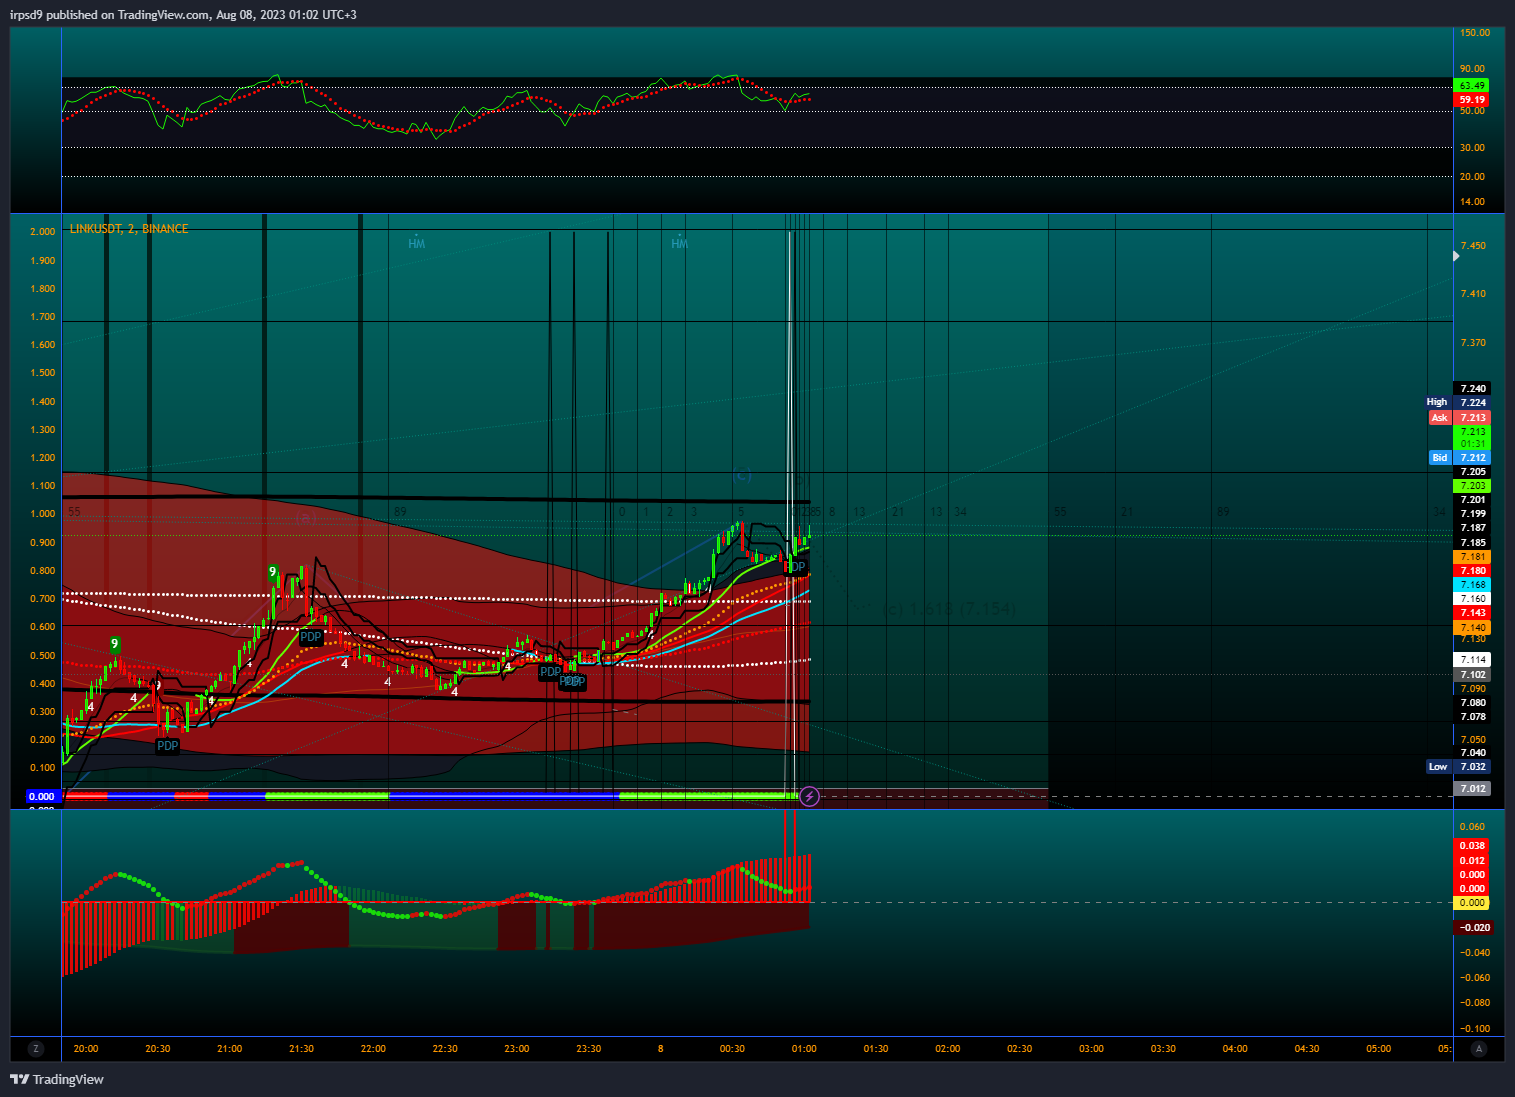
Task: Click the purple lightning bolt icon
Action: [810, 797]
